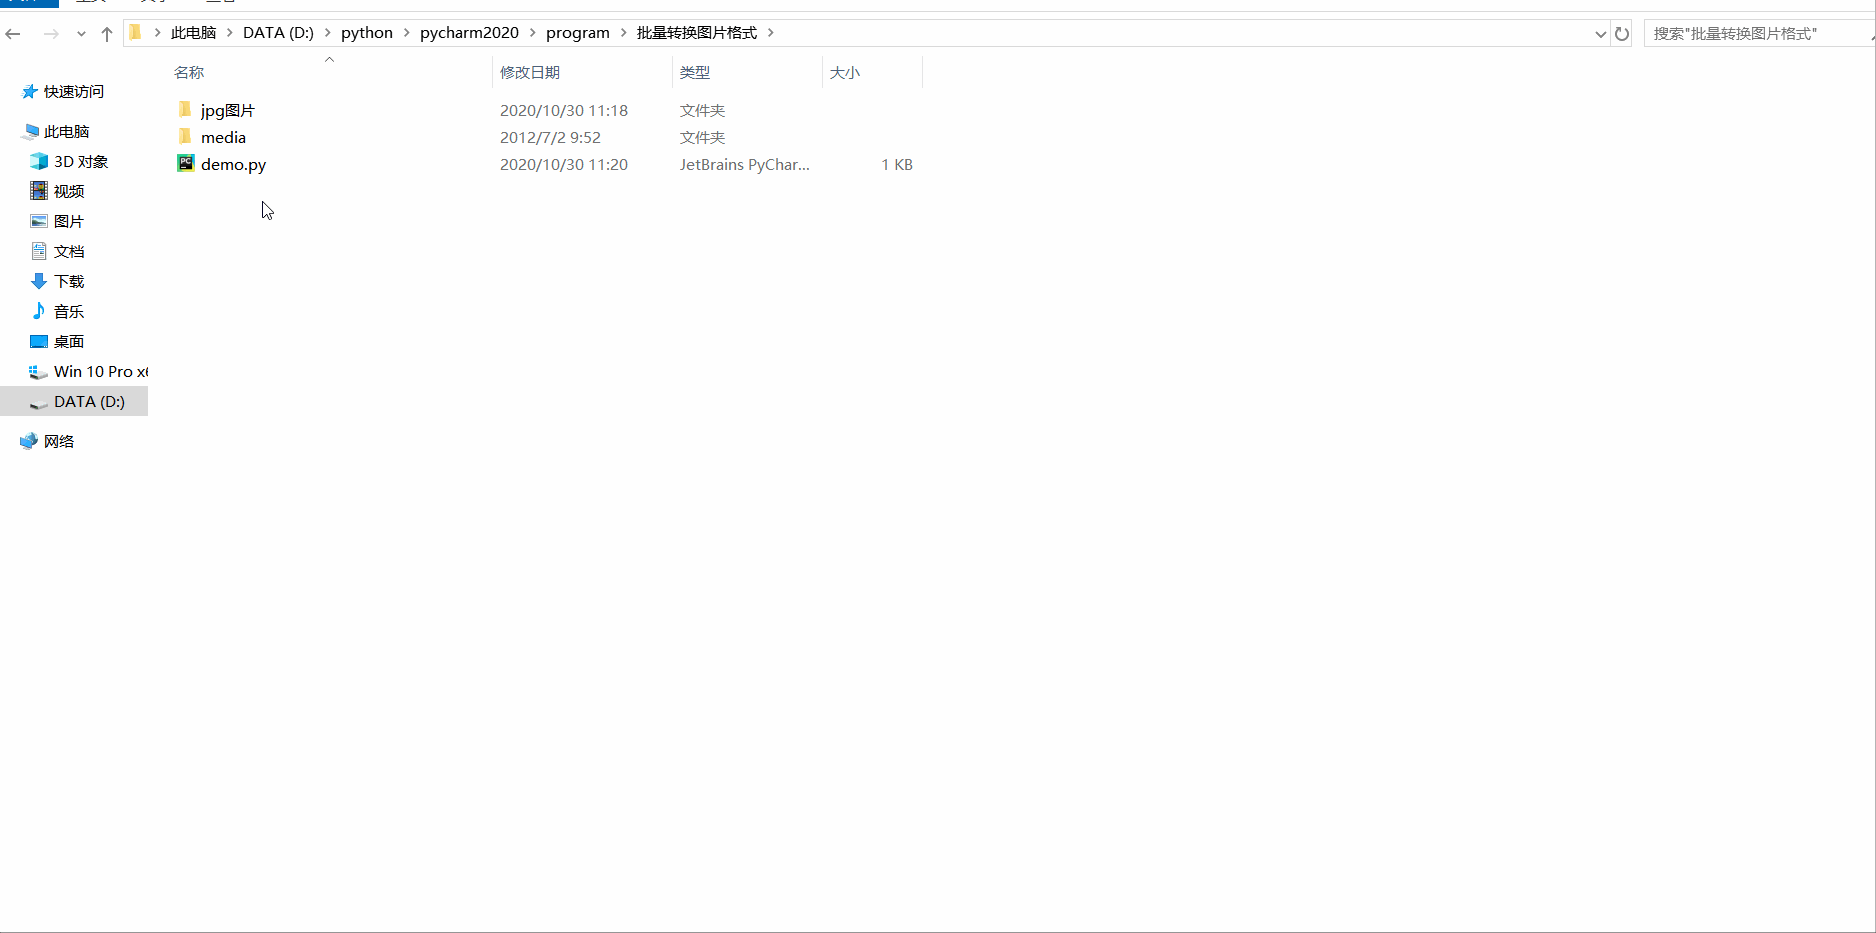Open 快速访问 in the navigation pane
The image size is (1876, 933).
point(74,91)
